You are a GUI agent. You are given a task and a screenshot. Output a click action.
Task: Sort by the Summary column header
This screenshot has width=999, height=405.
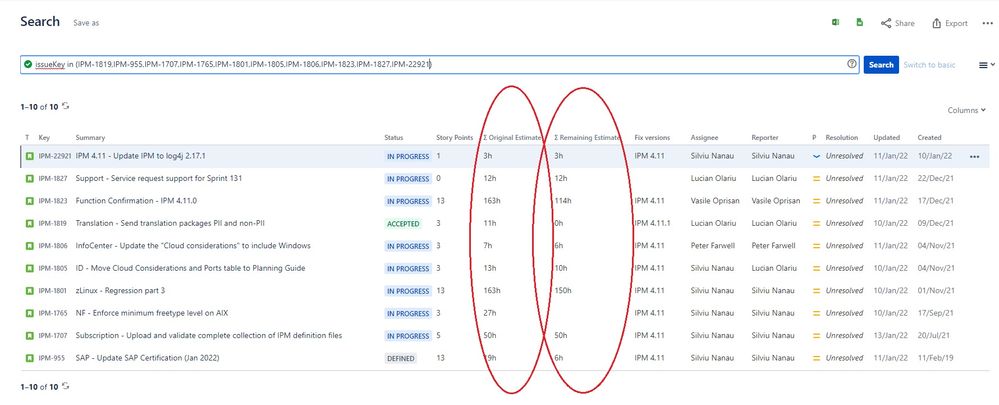(x=90, y=138)
